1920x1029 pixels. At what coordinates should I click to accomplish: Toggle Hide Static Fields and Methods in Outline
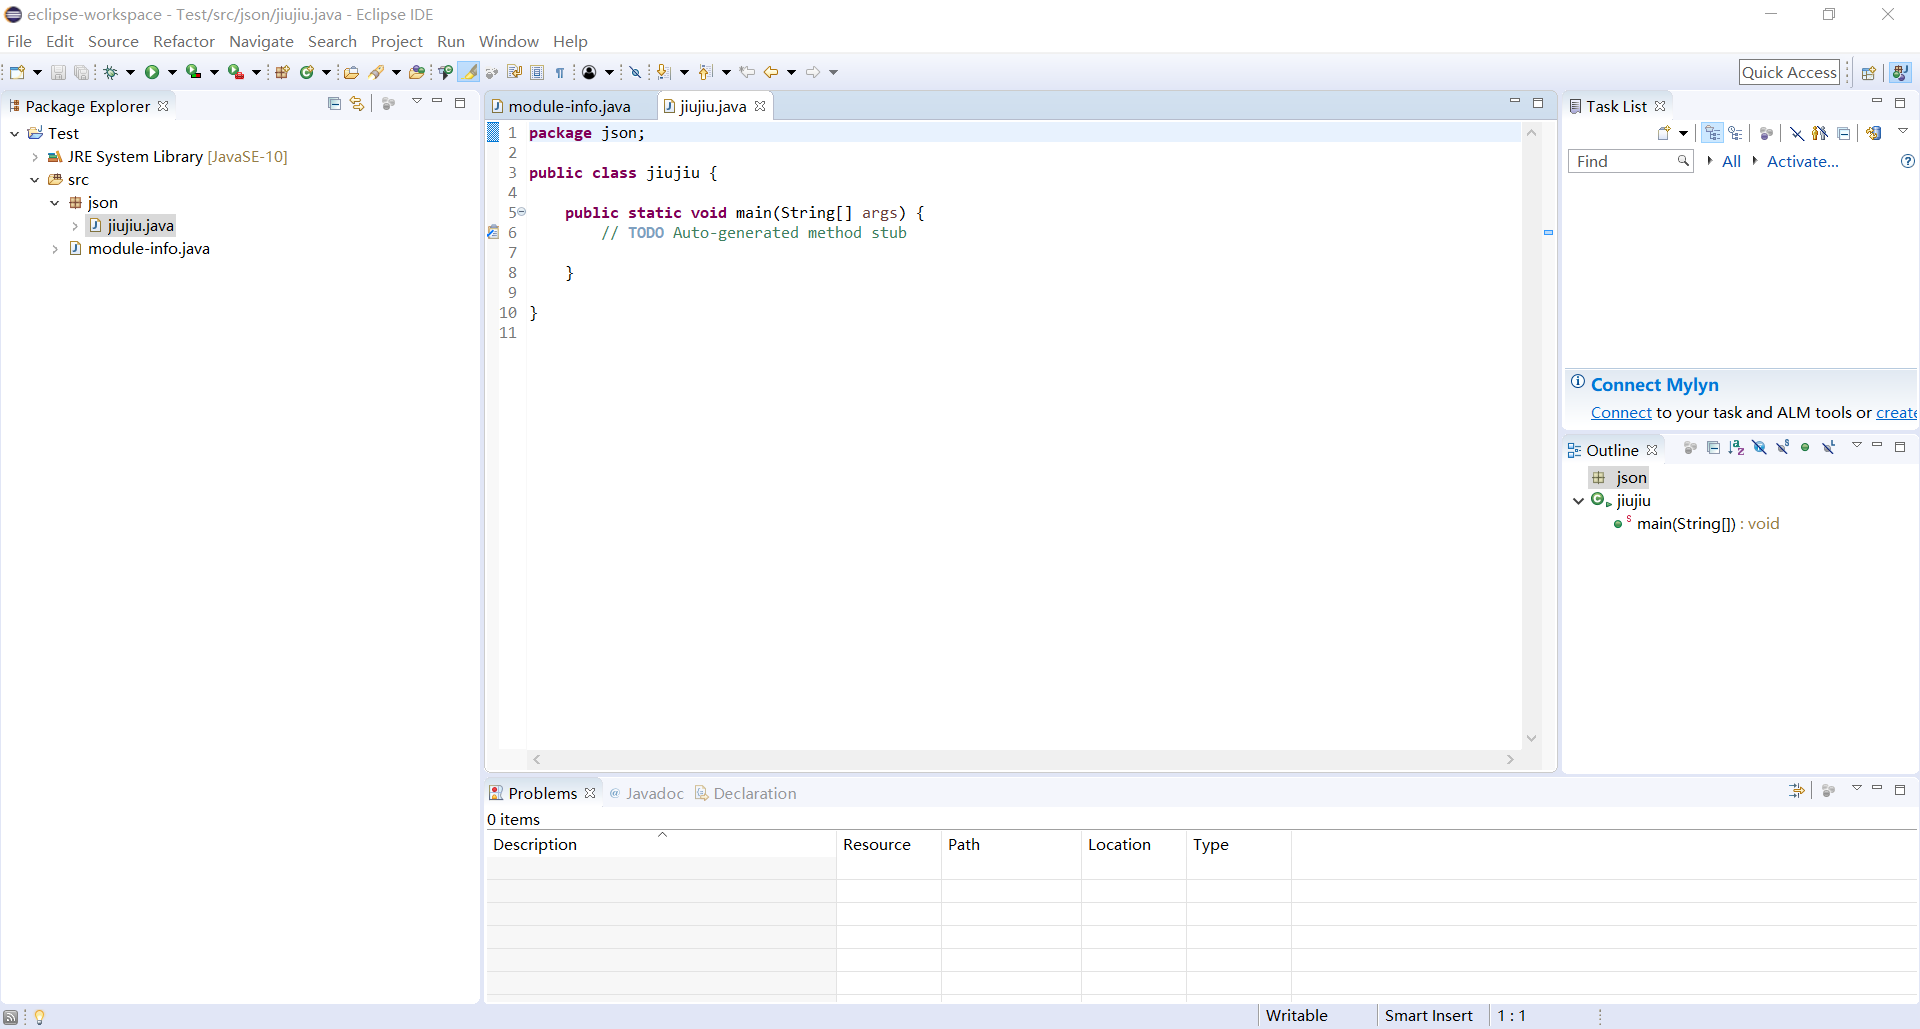point(1782,448)
